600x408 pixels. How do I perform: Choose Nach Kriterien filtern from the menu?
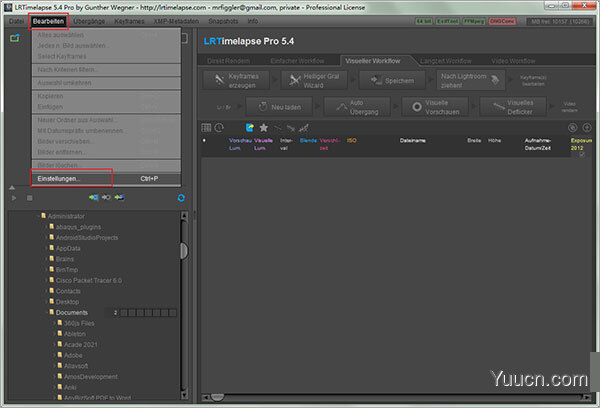pos(106,70)
